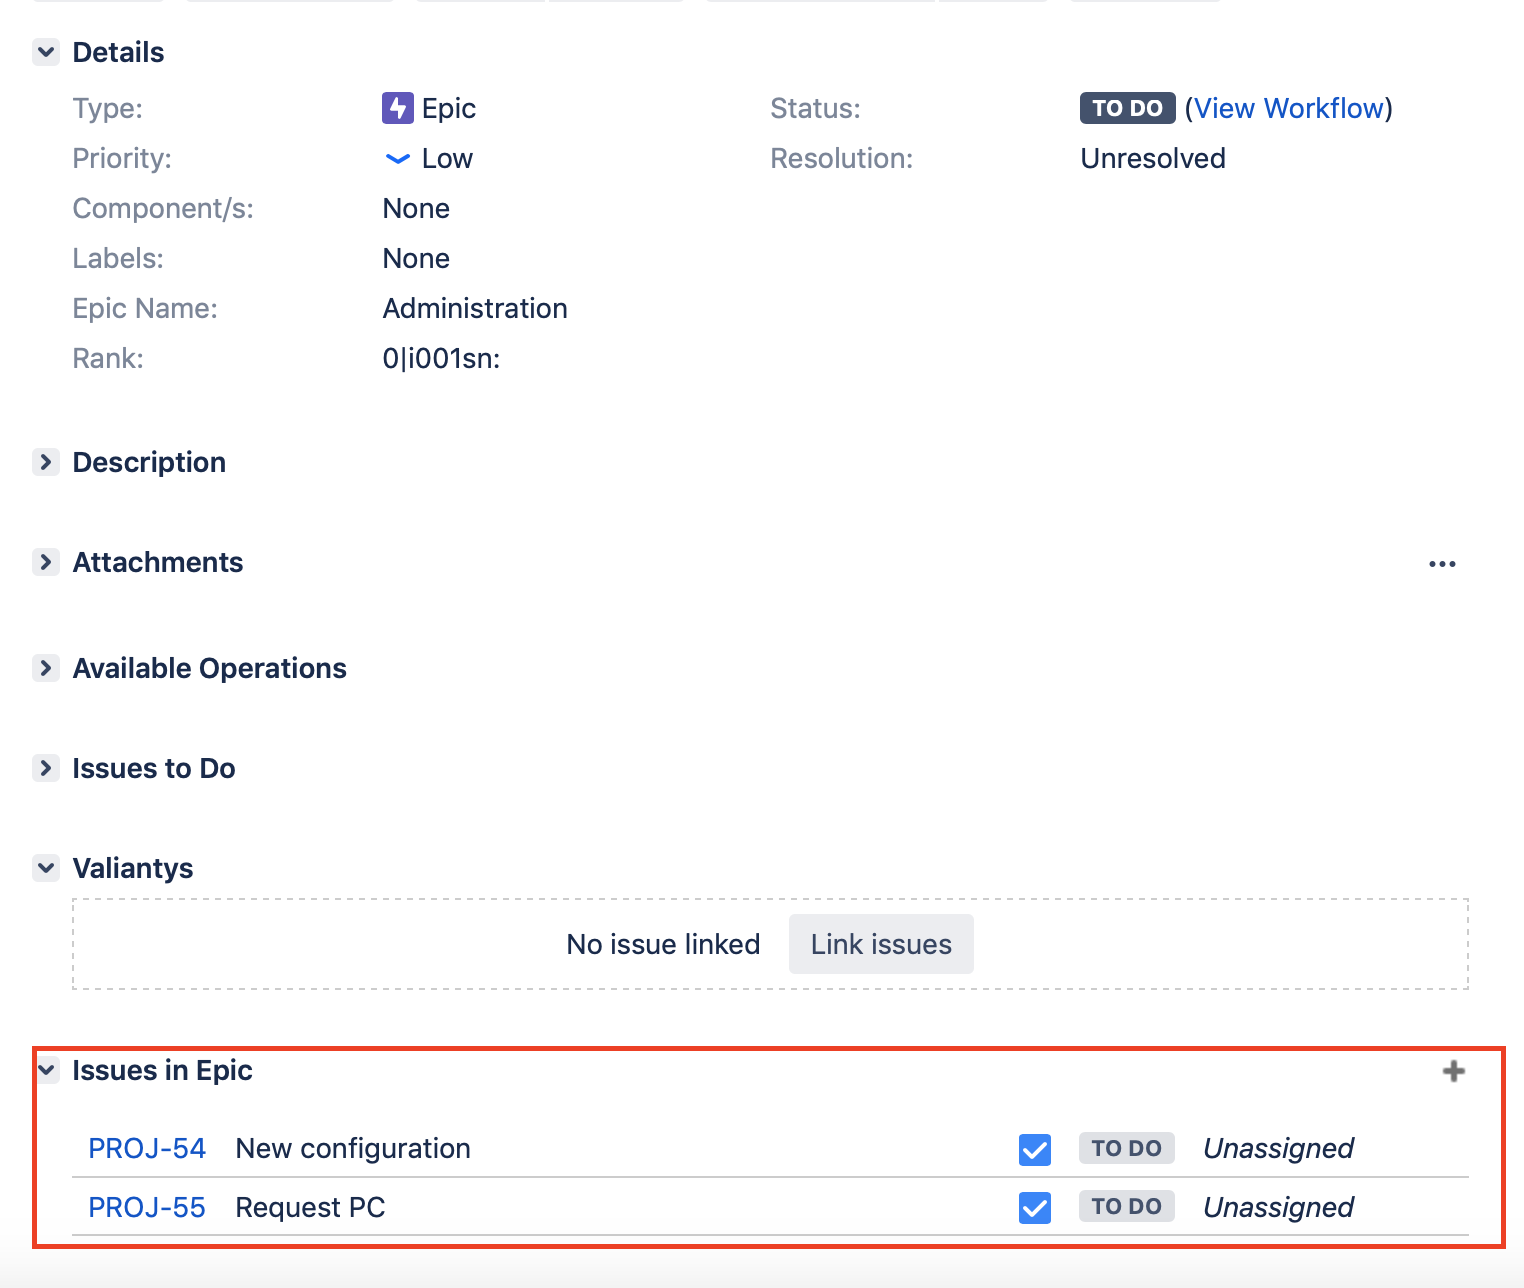Screen dimensions: 1524x1288
Task: Collapse the Valiantys section
Action: [47, 868]
